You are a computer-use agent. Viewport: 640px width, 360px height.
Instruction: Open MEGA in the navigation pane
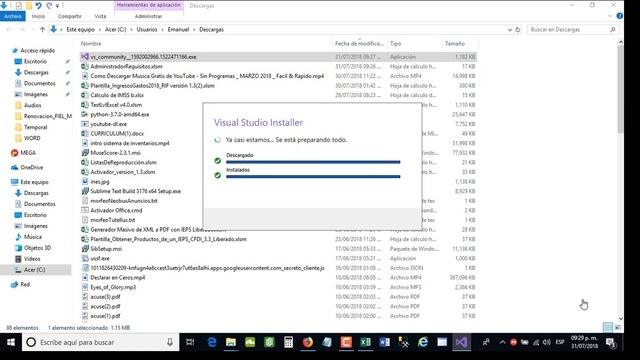28,153
